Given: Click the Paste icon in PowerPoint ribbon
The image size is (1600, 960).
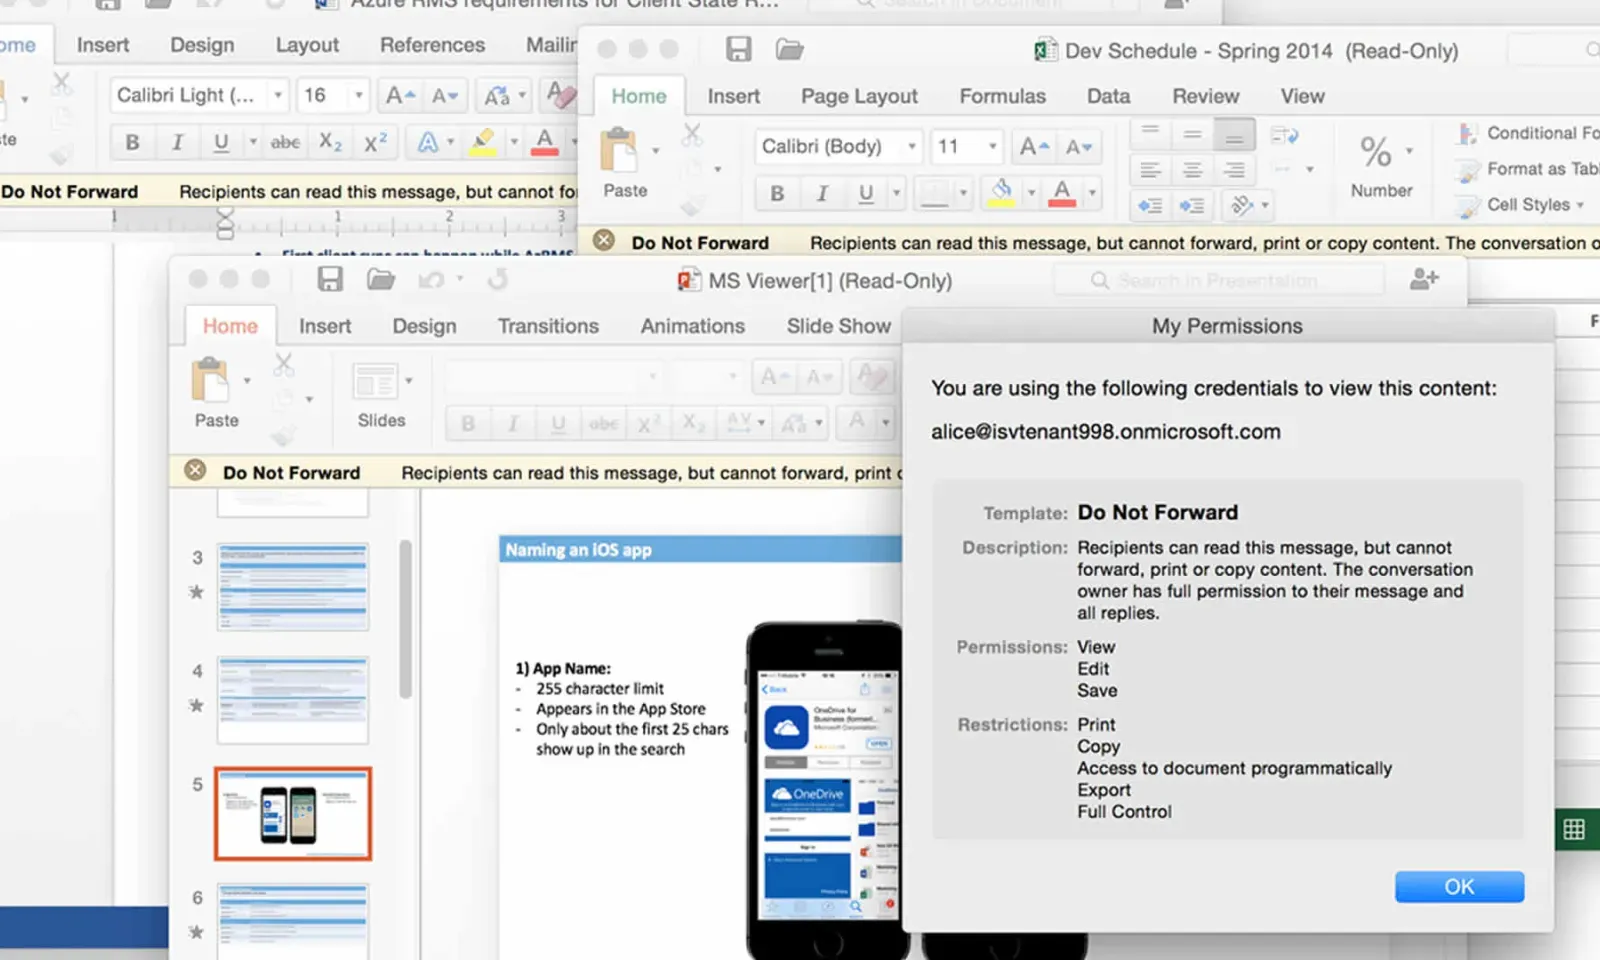Looking at the screenshot, I should tap(211, 381).
